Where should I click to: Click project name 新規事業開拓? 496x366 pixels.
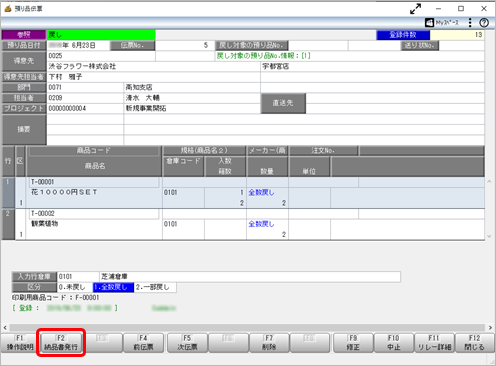point(146,108)
